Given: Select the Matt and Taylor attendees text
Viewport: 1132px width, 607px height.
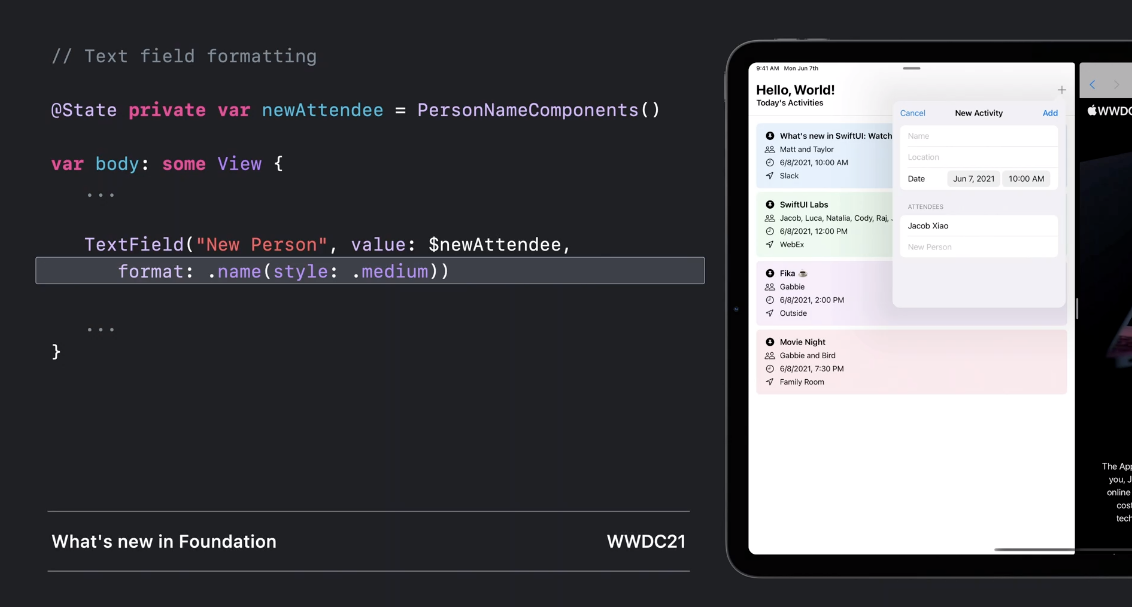Looking at the screenshot, I should pyautogui.click(x=806, y=149).
